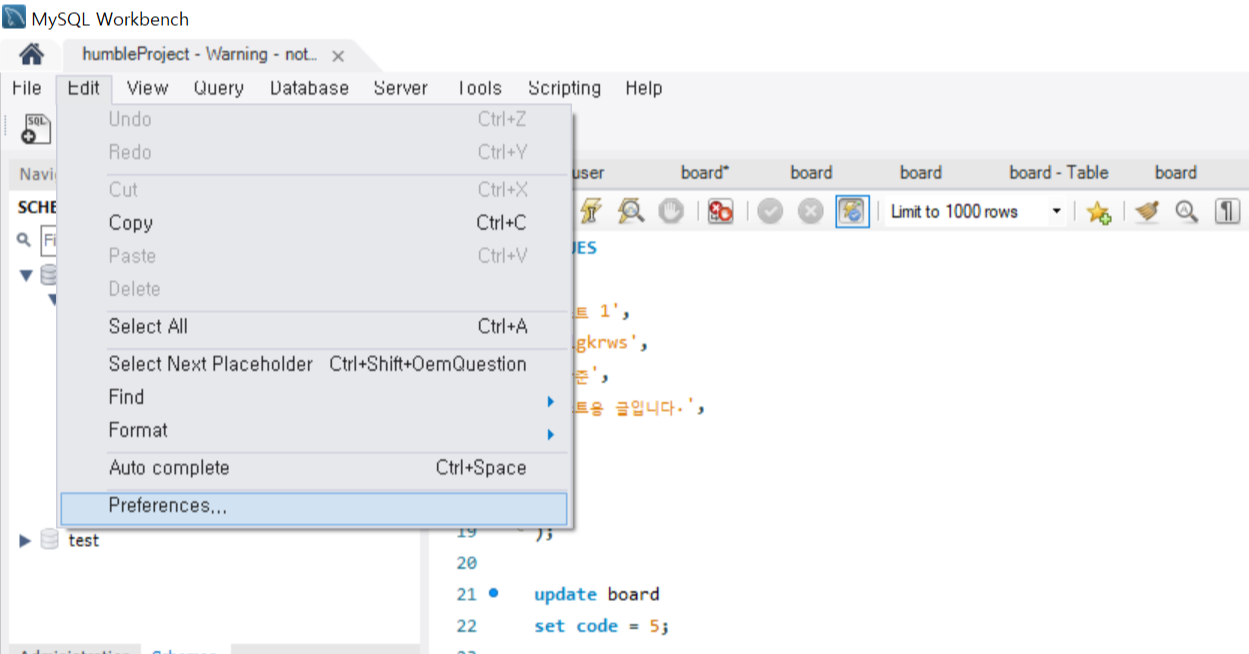Close the open Edit menu

pyautogui.click(x=84, y=88)
